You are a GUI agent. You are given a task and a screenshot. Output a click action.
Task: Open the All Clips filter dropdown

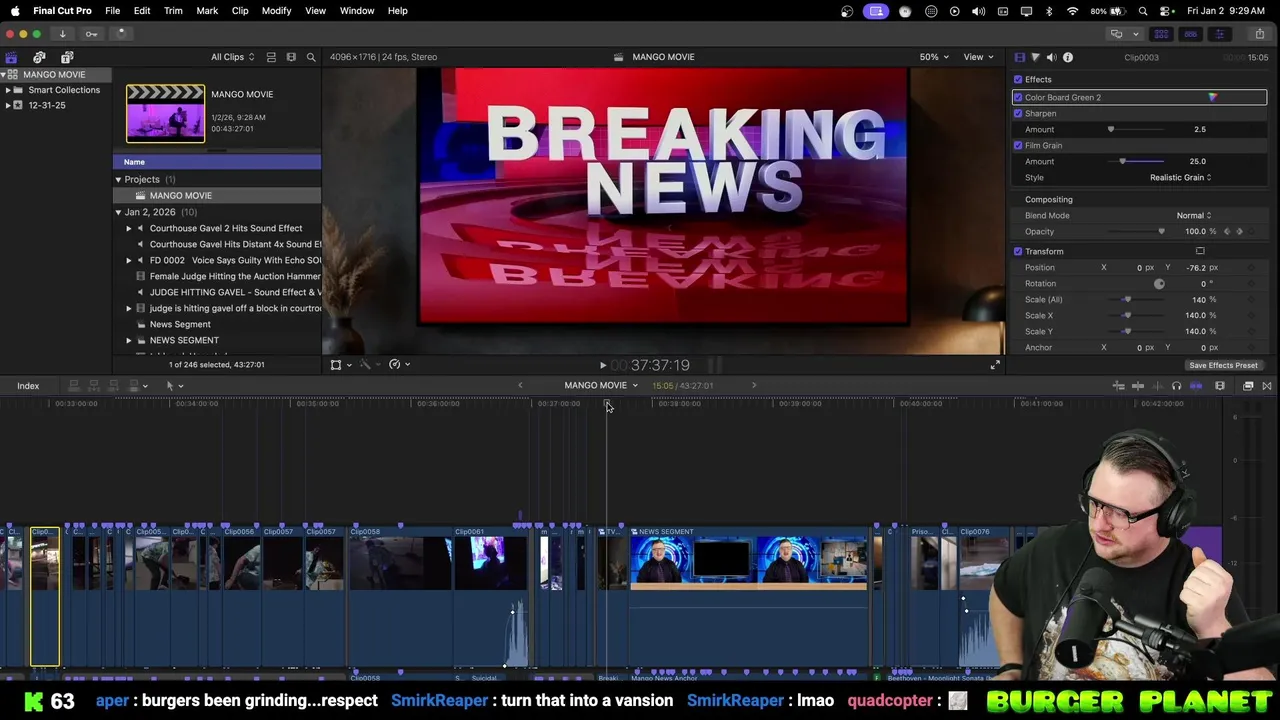[x=232, y=57]
